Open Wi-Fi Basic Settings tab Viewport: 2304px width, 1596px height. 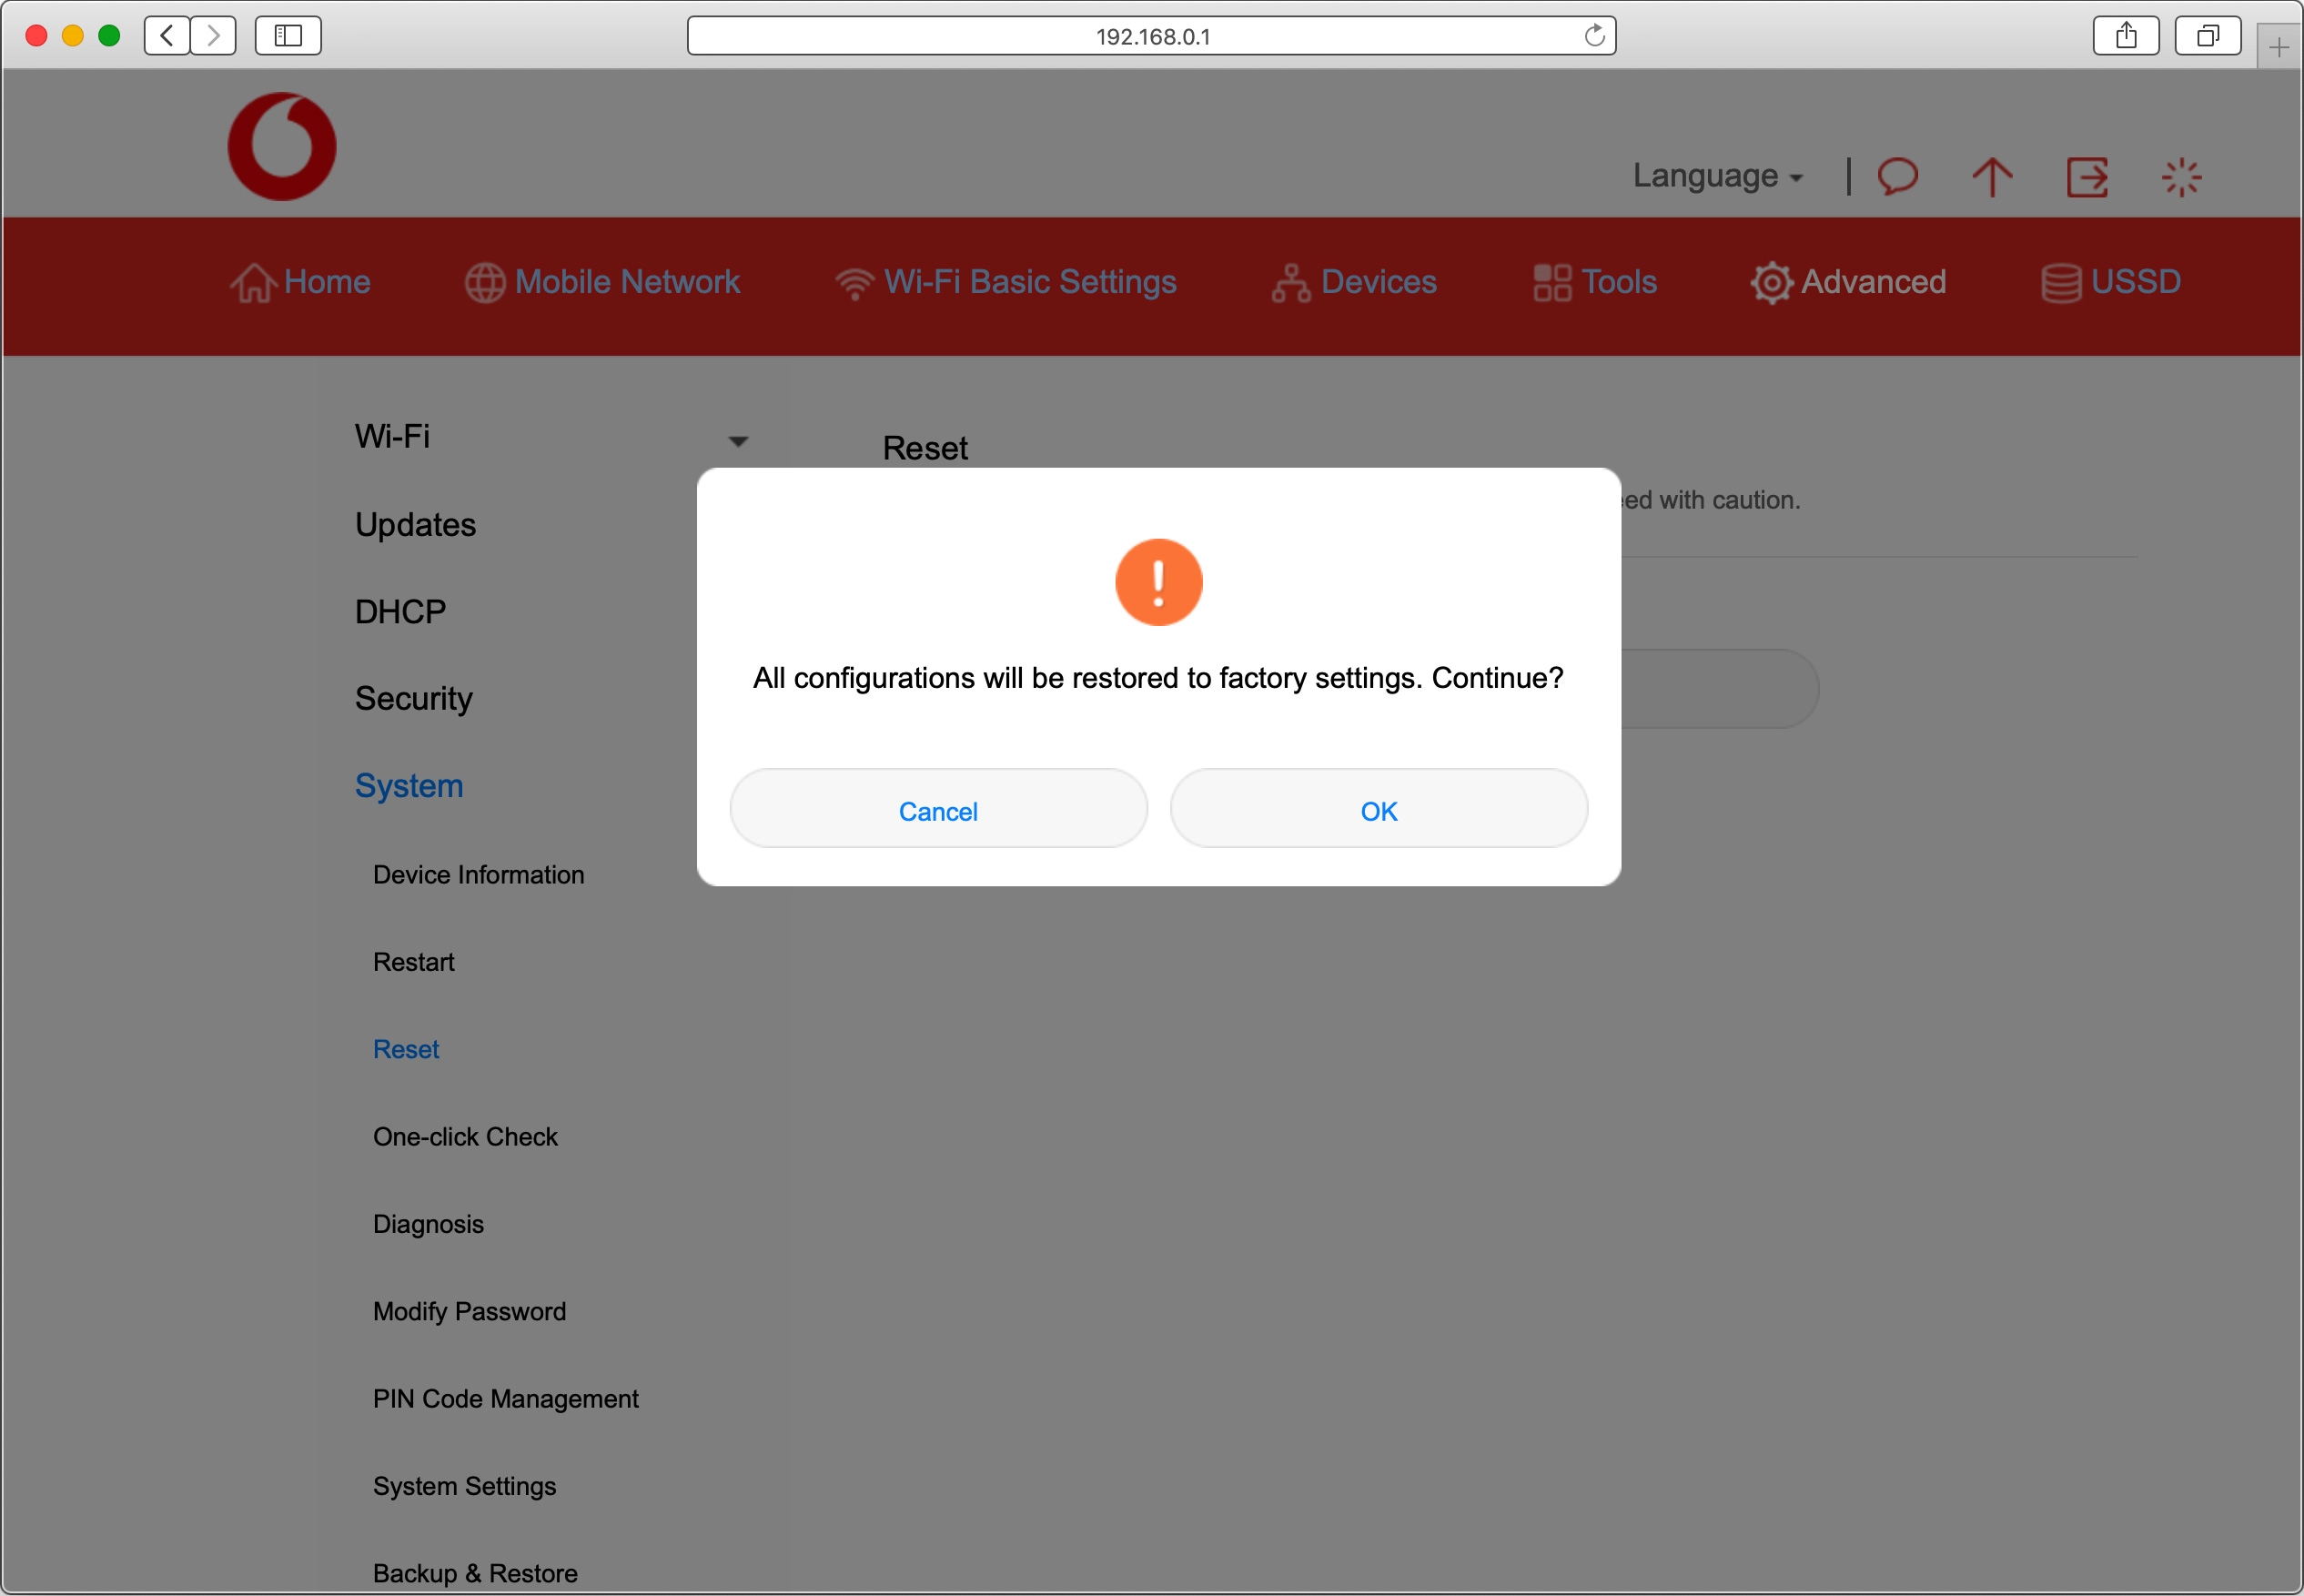click(1005, 282)
